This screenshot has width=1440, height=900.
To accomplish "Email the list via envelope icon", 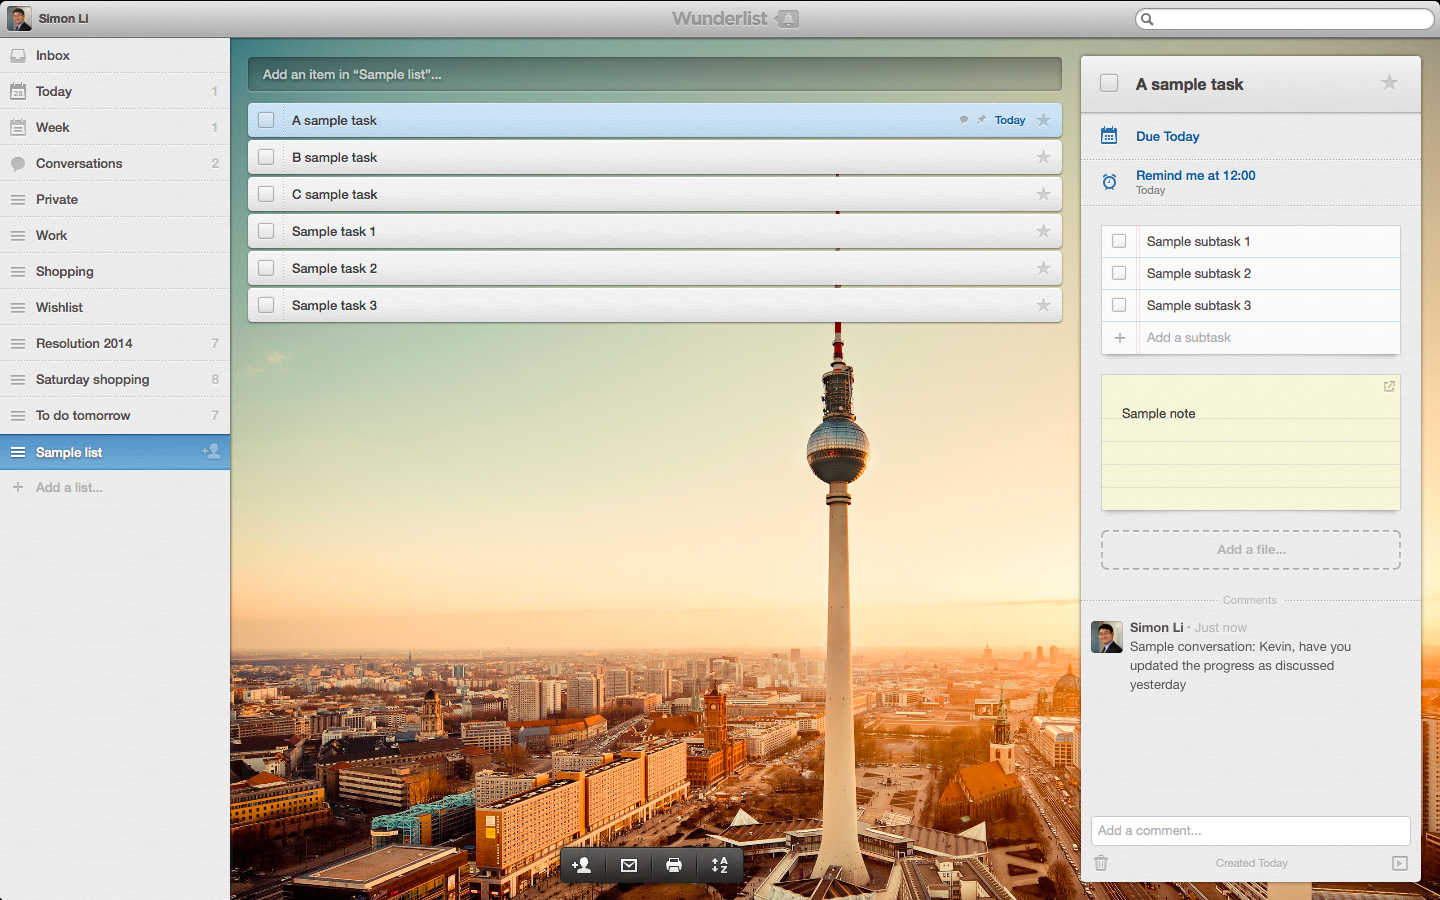I will 628,865.
